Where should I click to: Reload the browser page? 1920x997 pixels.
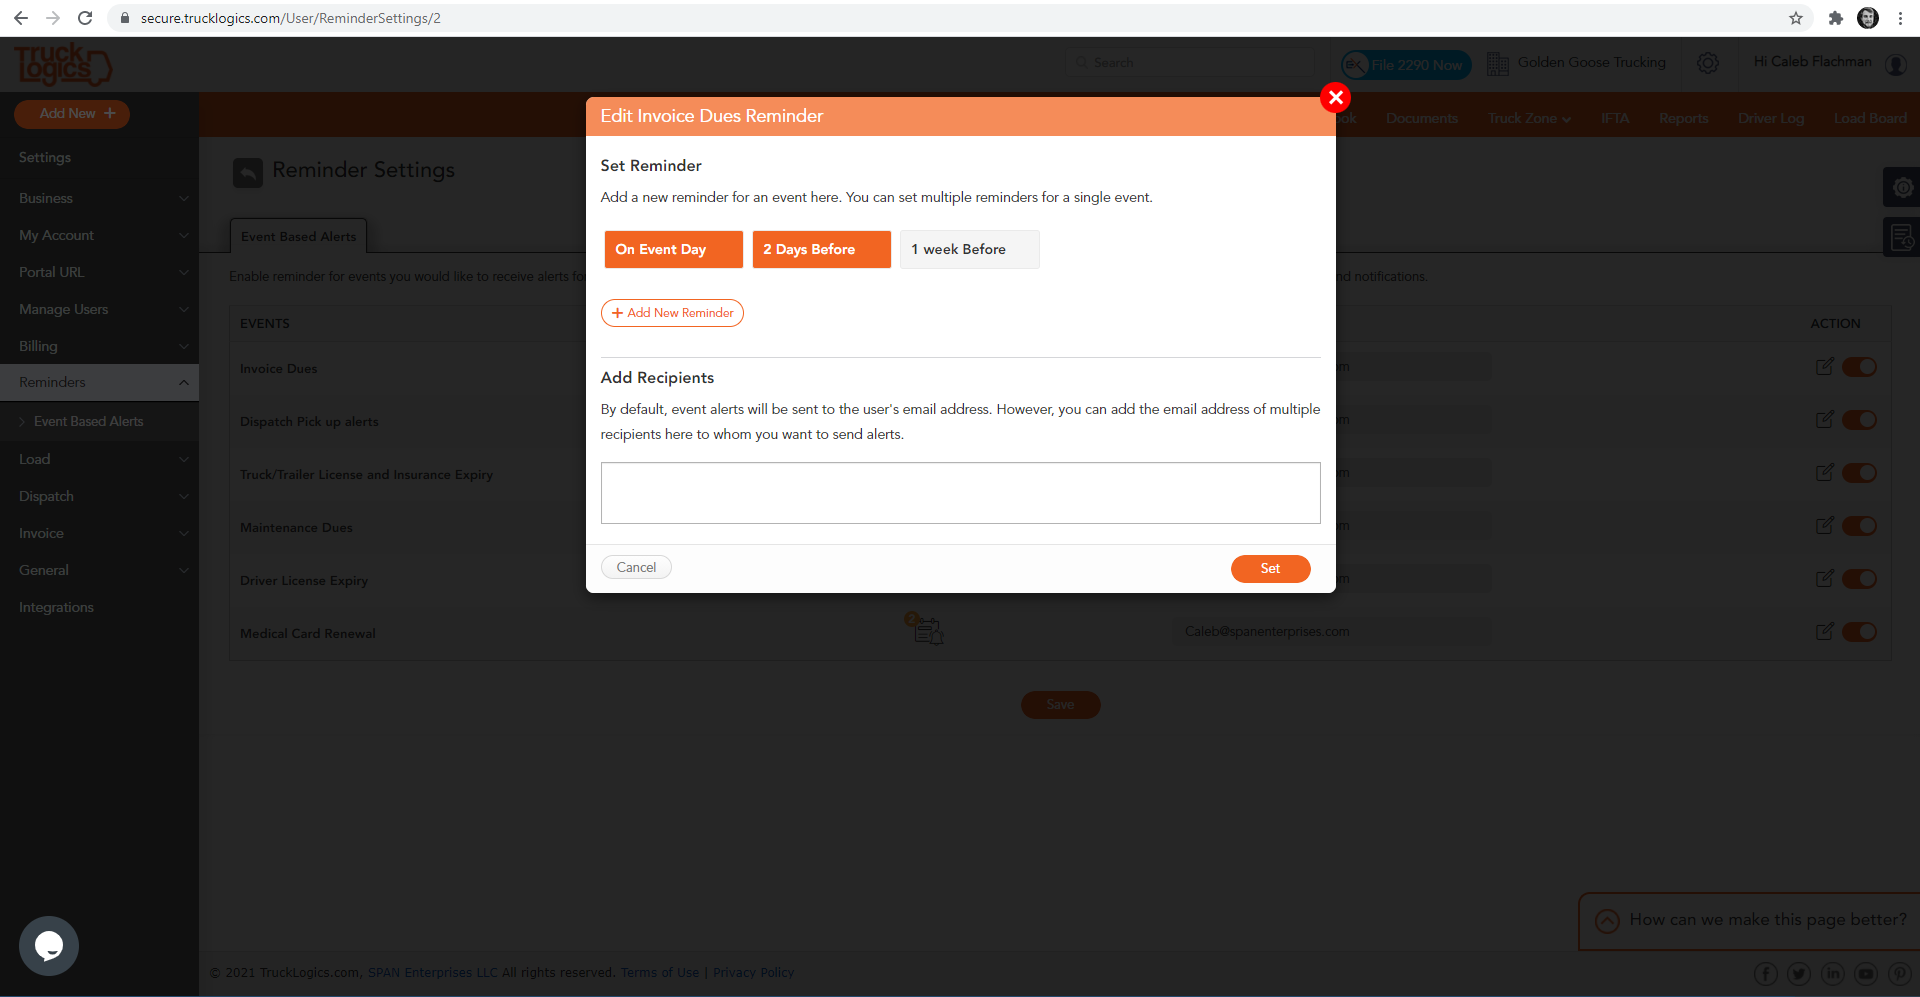tap(85, 18)
